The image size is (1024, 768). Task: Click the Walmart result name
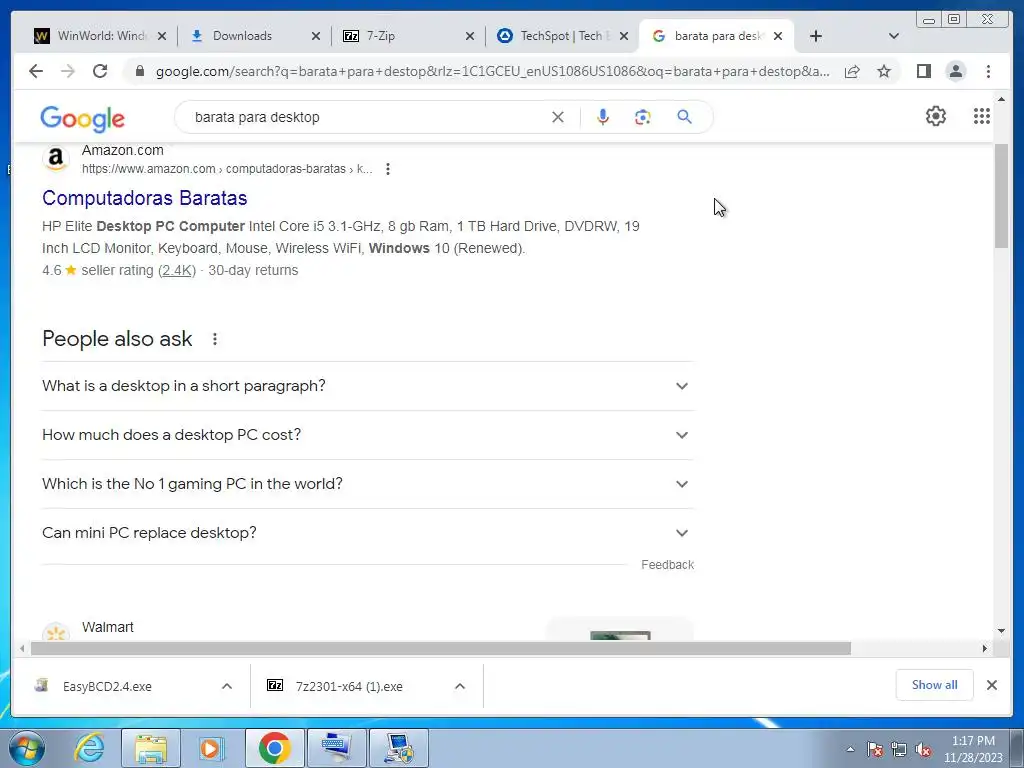coord(108,627)
